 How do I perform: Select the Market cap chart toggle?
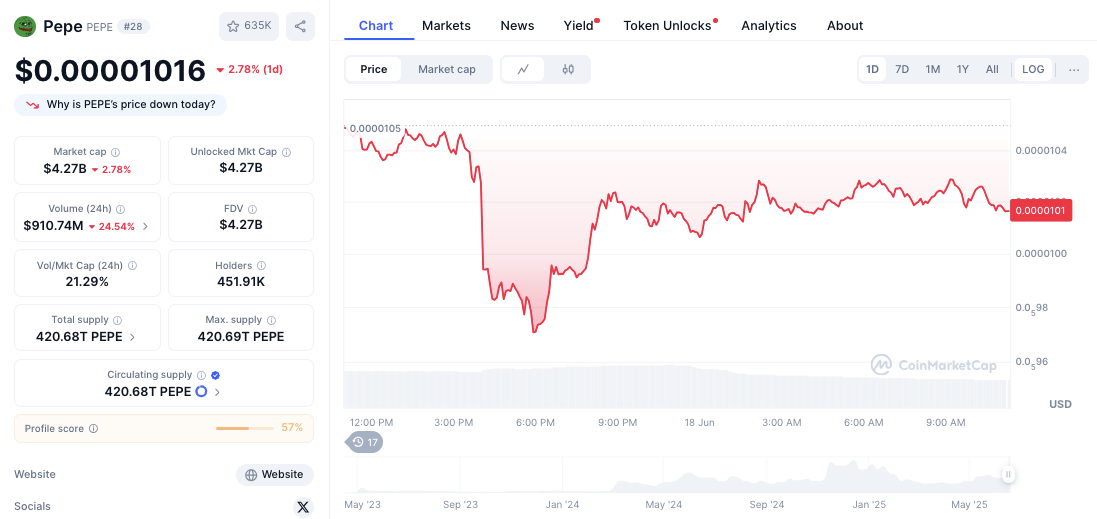(x=446, y=69)
